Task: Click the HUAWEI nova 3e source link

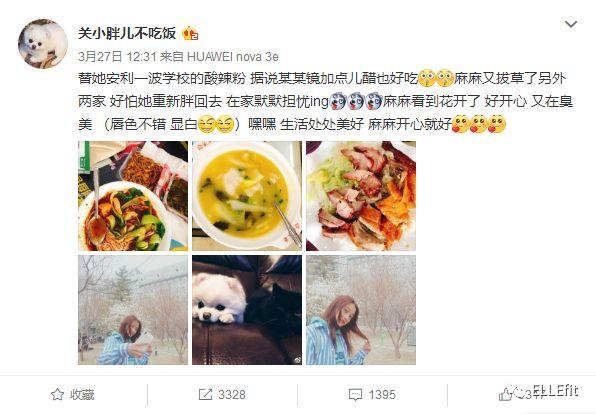Action: (x=233, y=57)
